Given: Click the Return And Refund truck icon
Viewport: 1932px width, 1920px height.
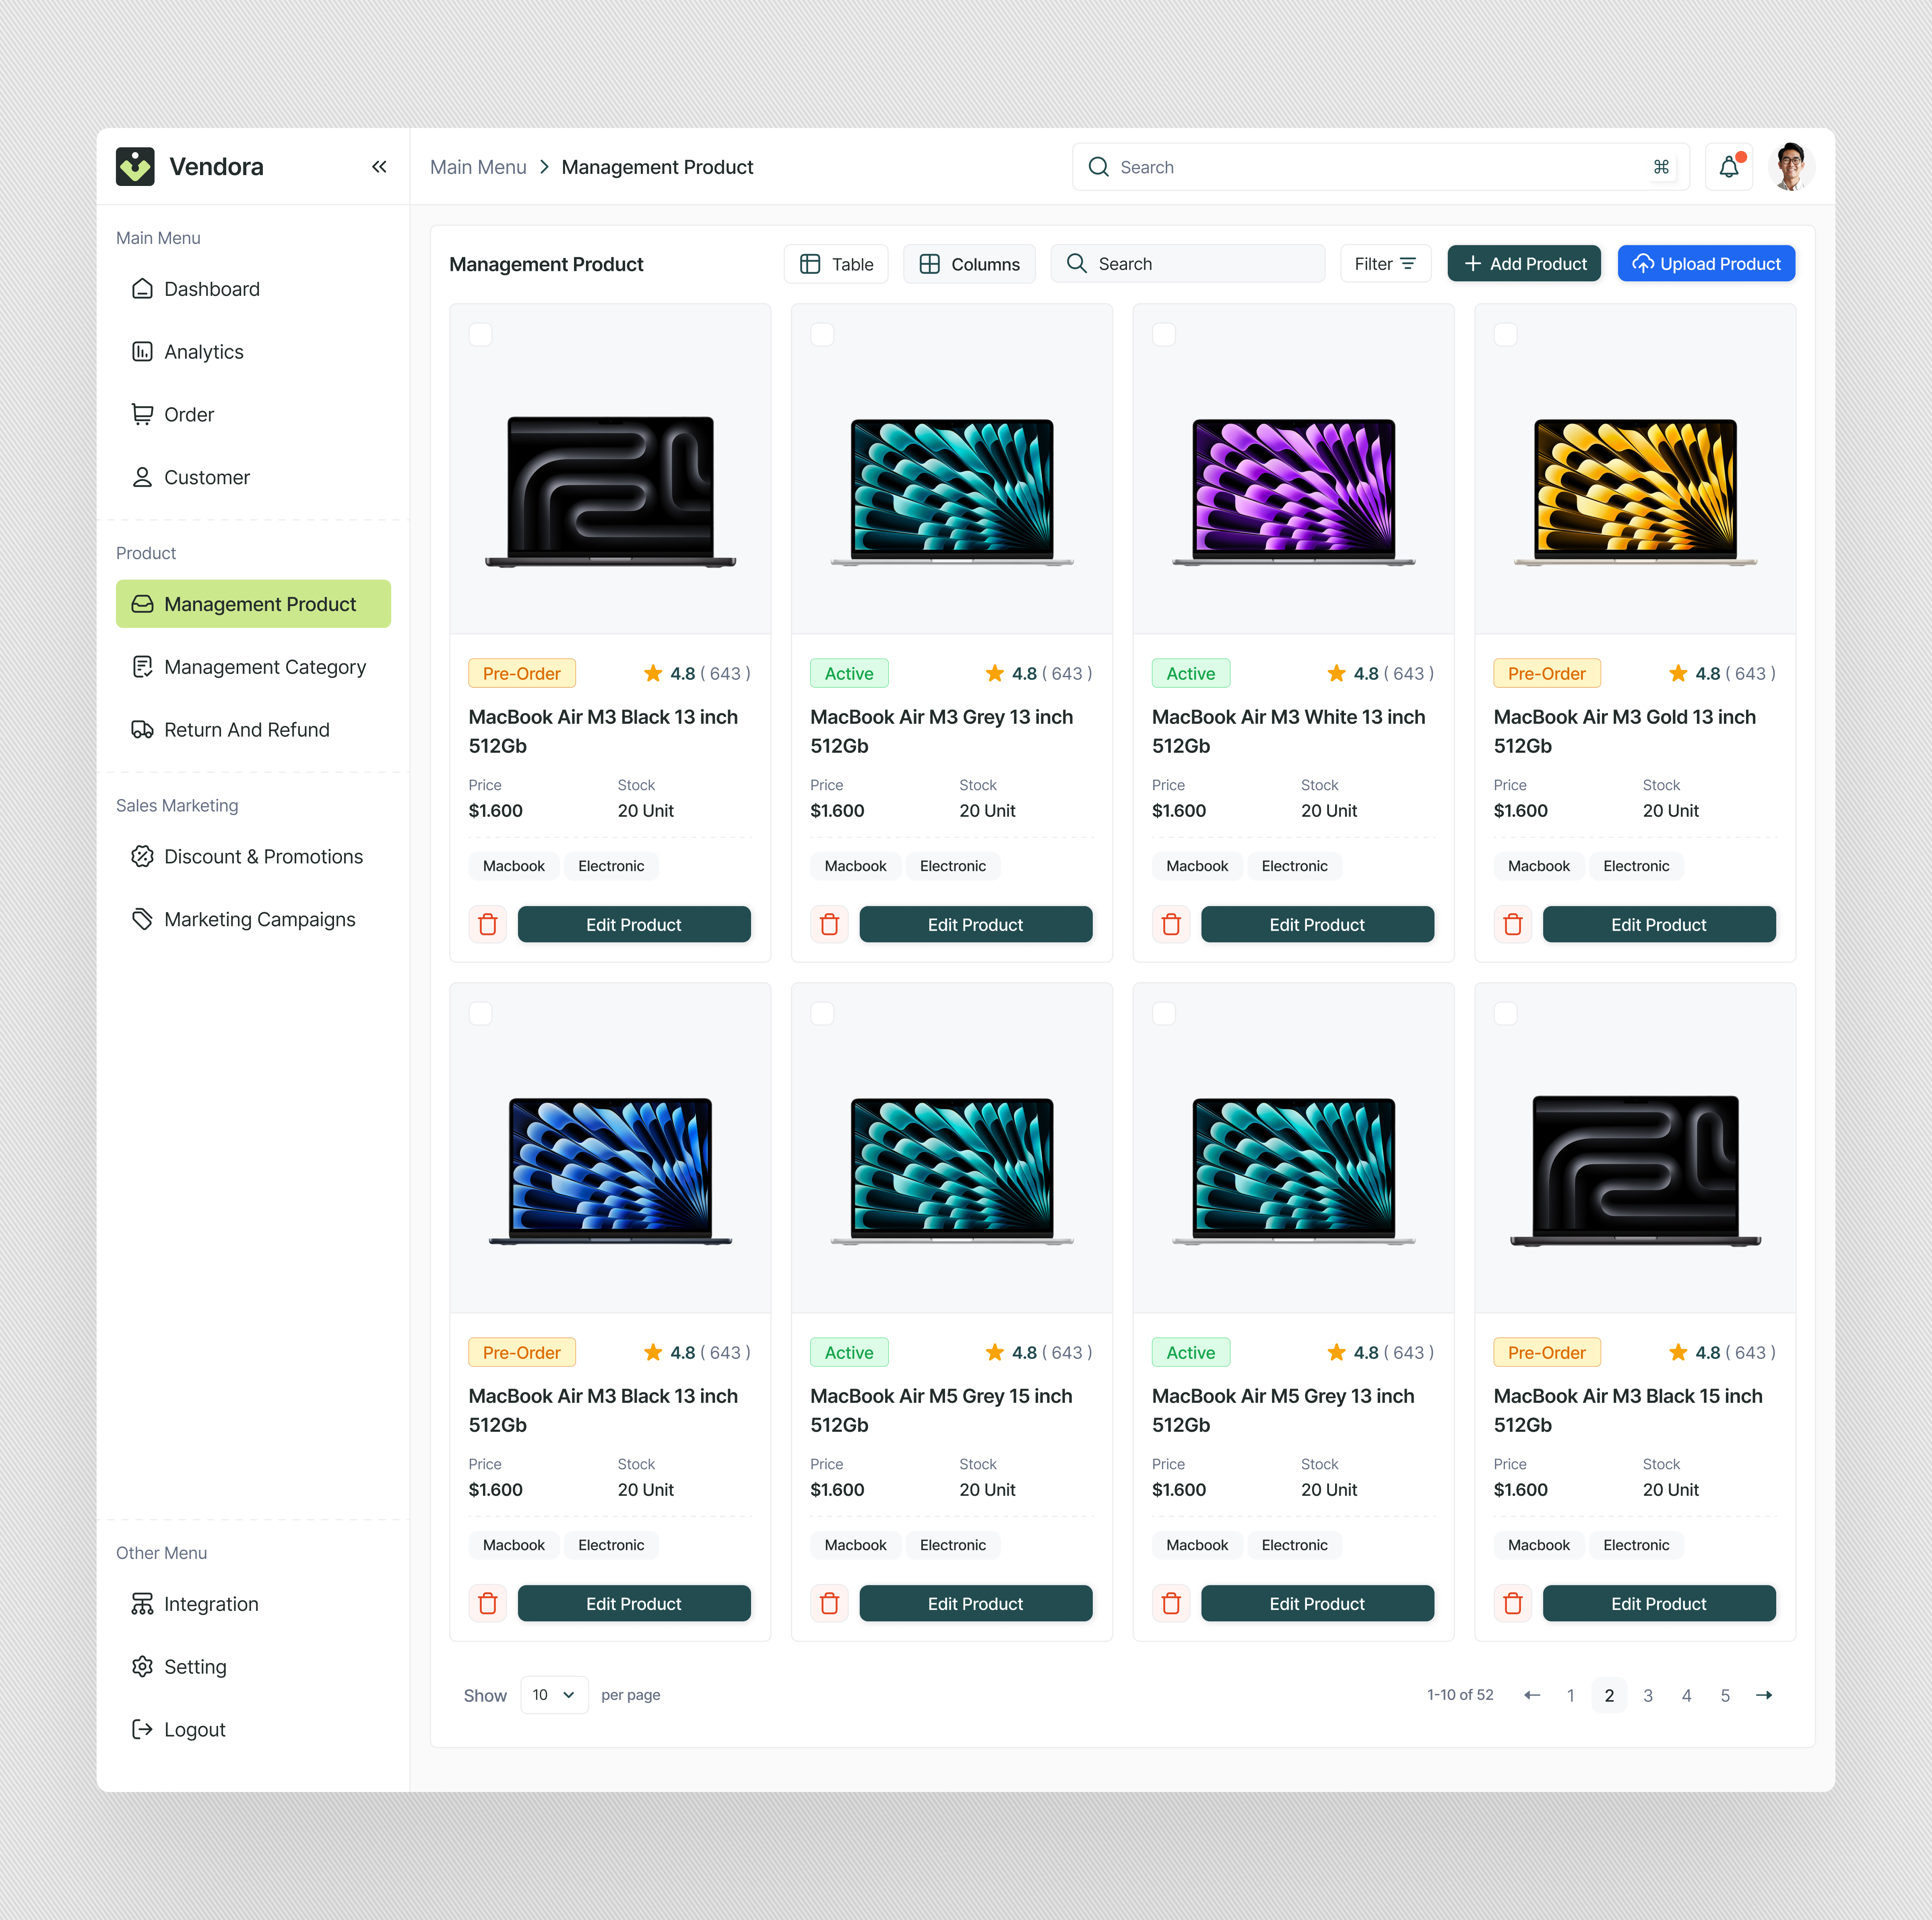Looking at the screenshot, I should pos(143,729).
